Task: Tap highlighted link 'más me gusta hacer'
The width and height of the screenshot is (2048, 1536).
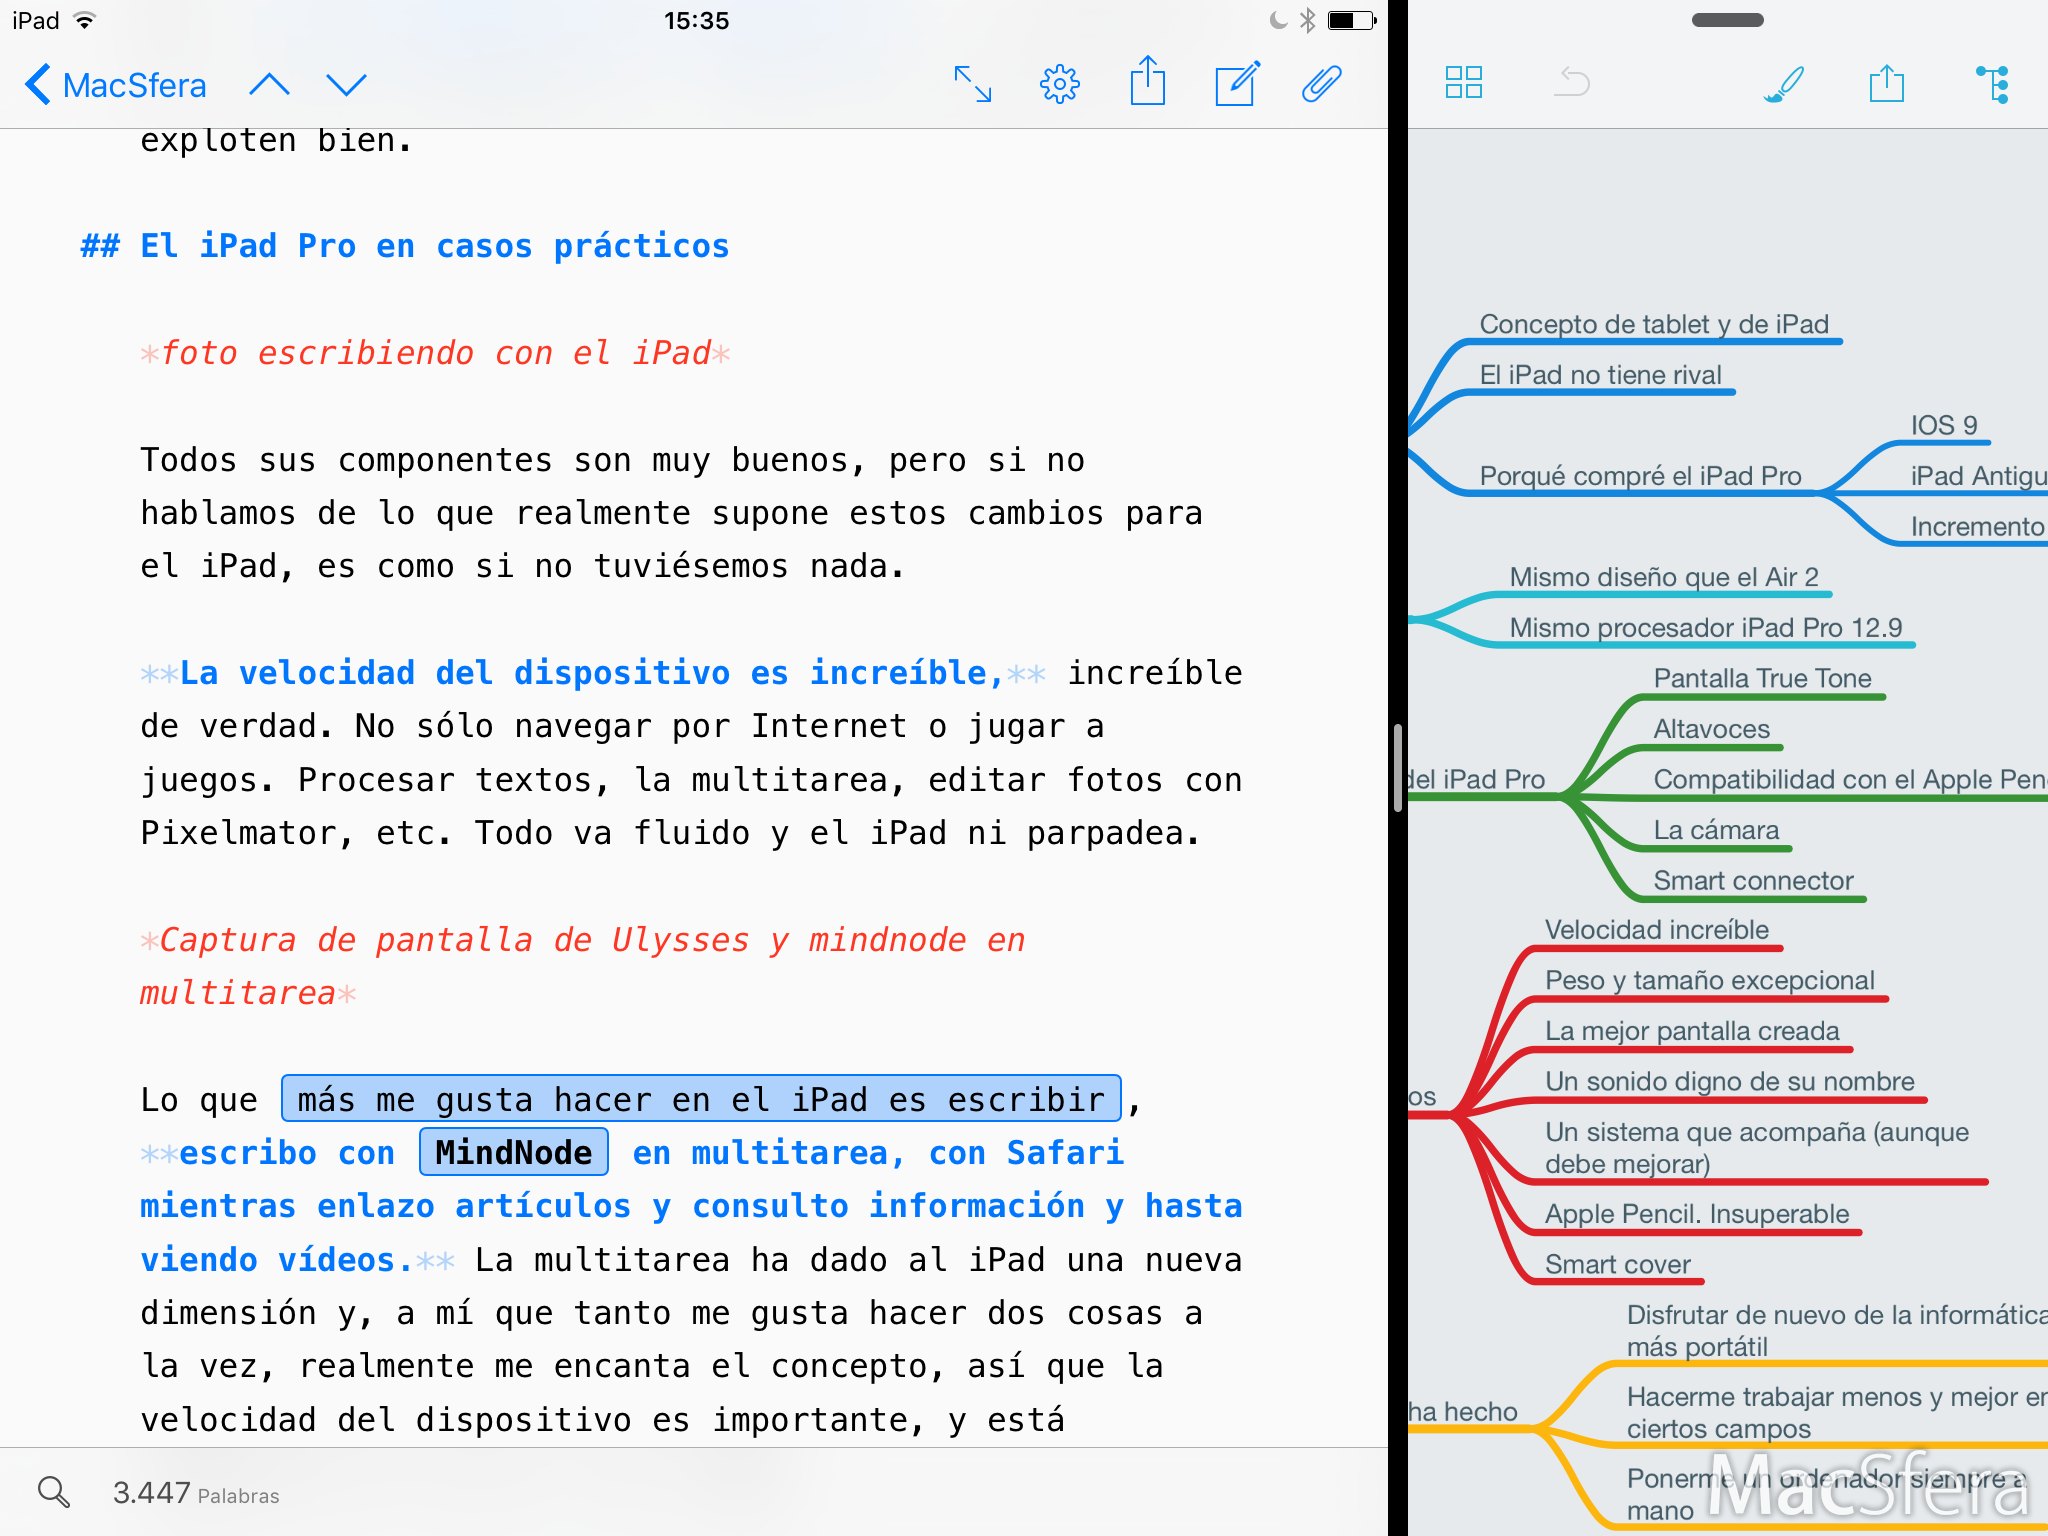Action: click(701, 1099)
